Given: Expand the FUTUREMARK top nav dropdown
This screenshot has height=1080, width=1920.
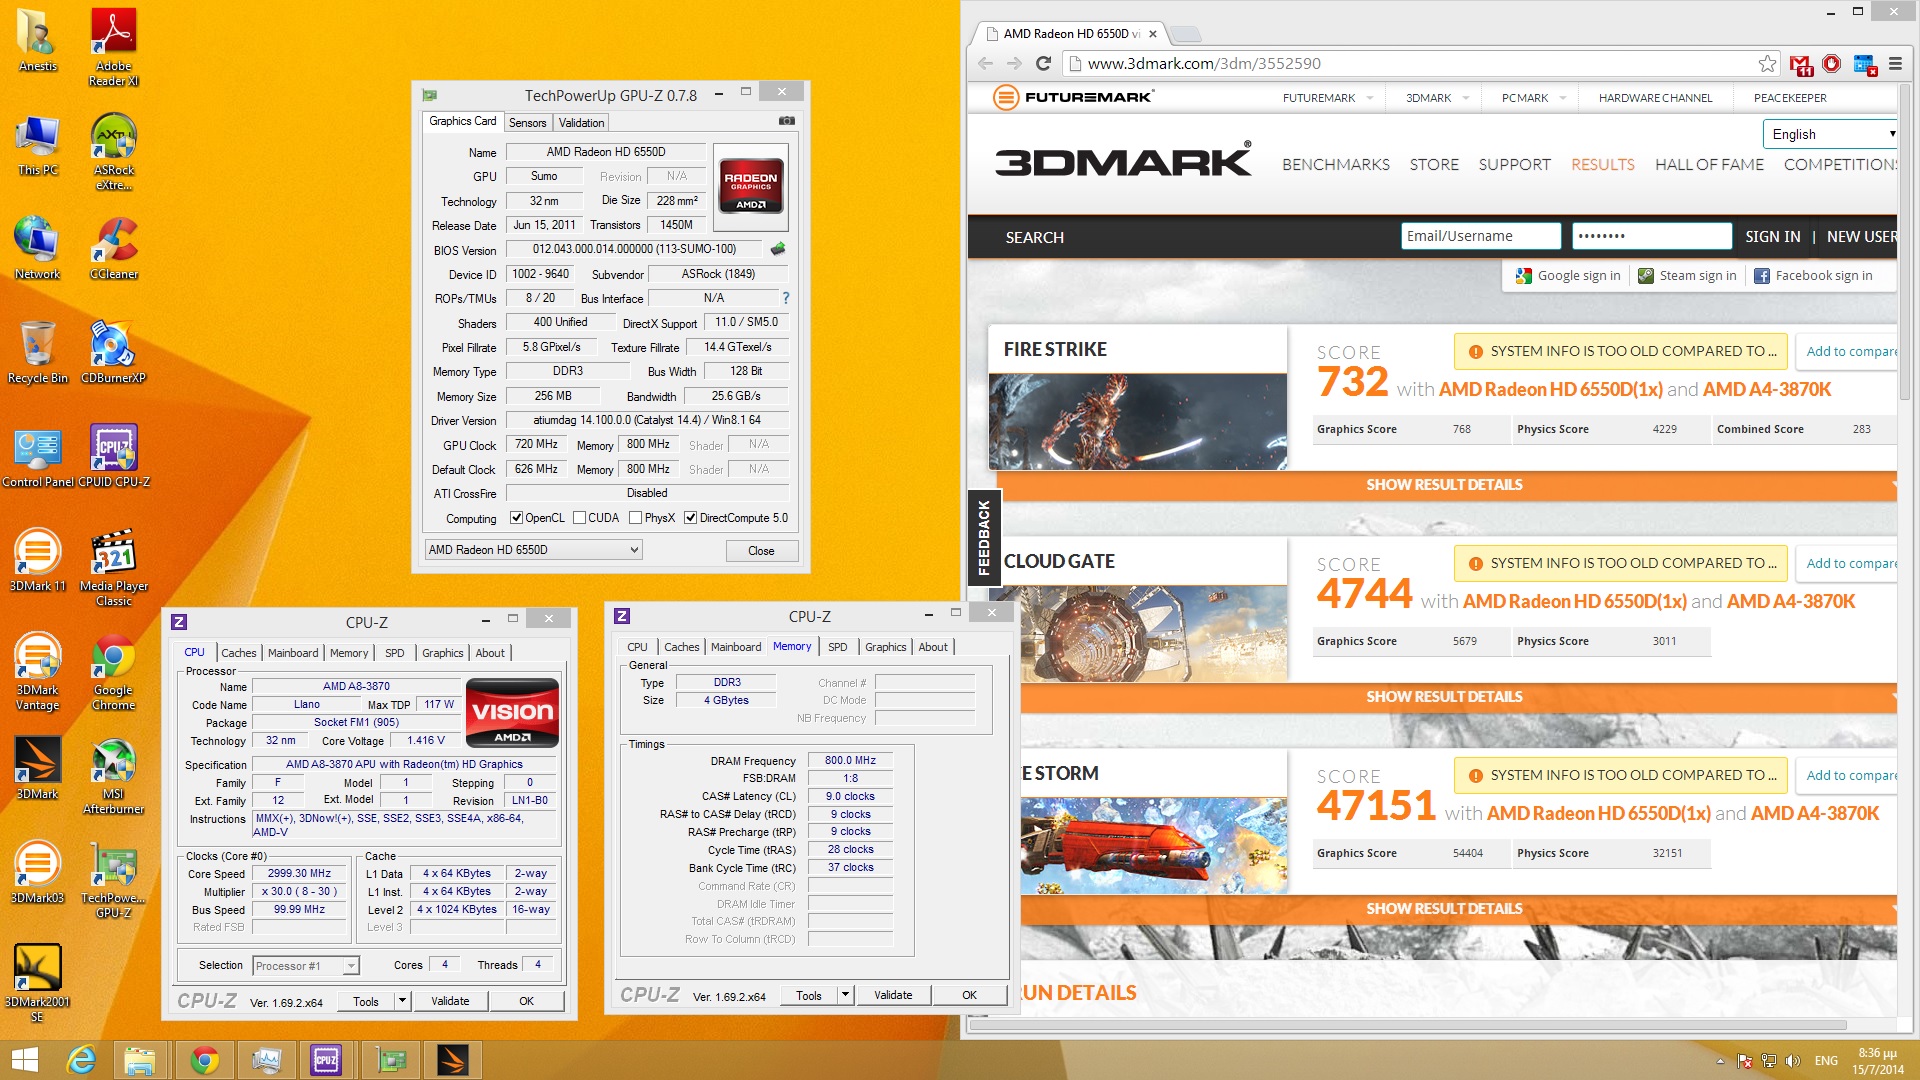Looking at the screenshot, I should pos(1369,98).
